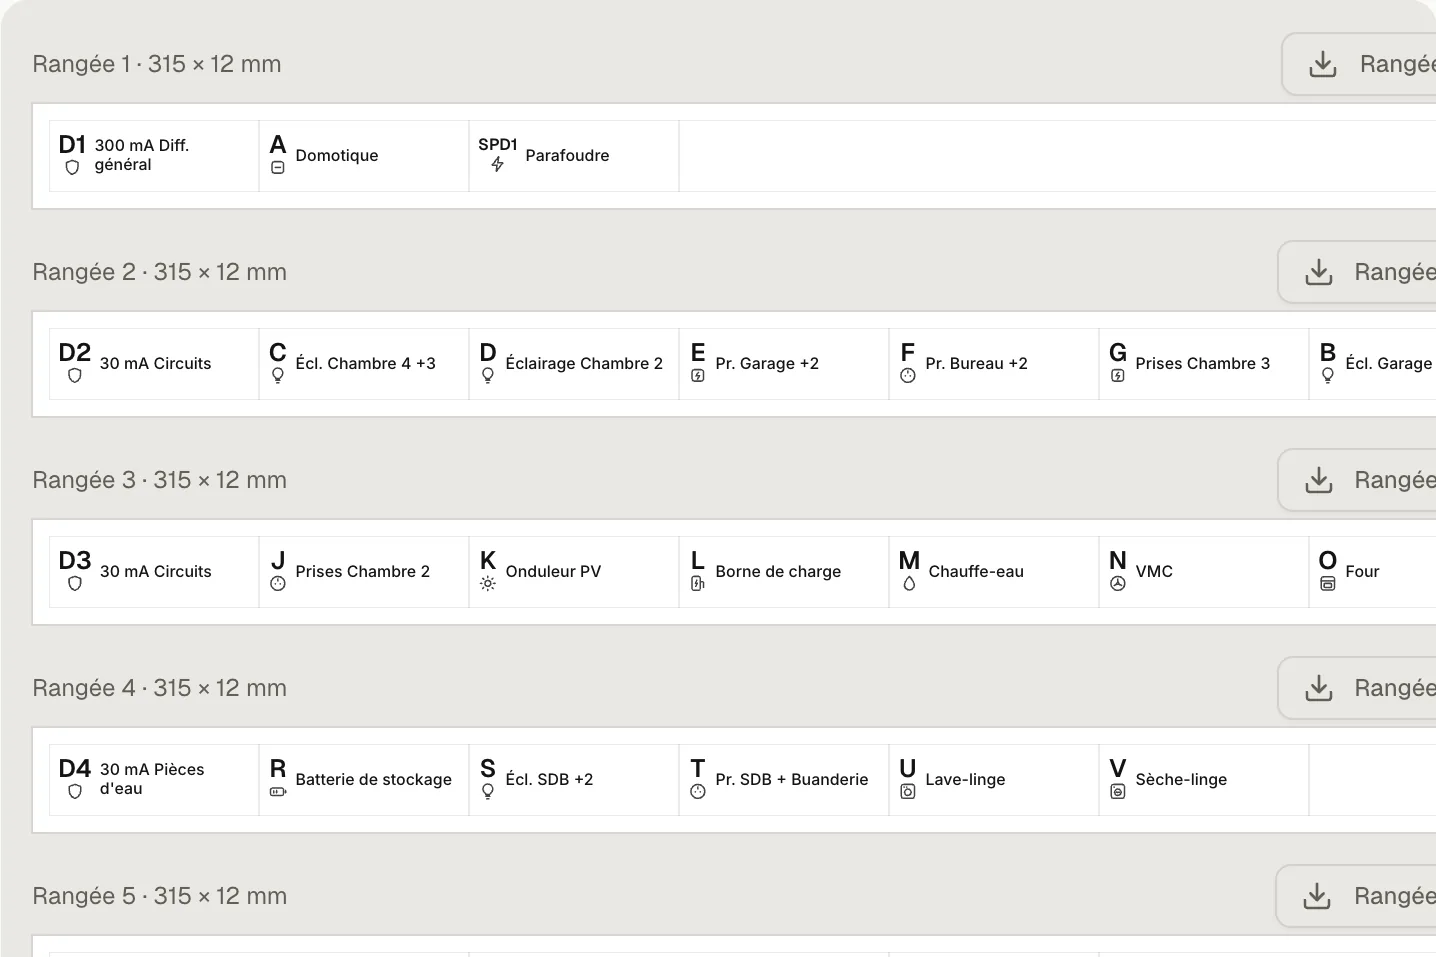1436x957 pixels.
Task: Click the lightning icon under SPD1
Action: pyautogui.click(x=497, y=164)
